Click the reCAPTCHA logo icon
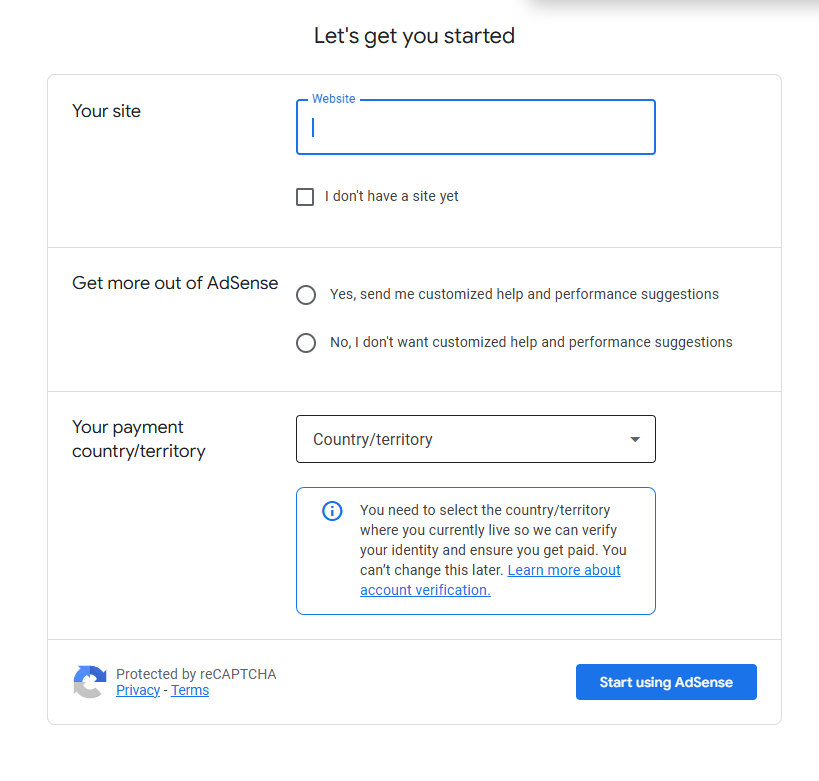 coord(90,682)
